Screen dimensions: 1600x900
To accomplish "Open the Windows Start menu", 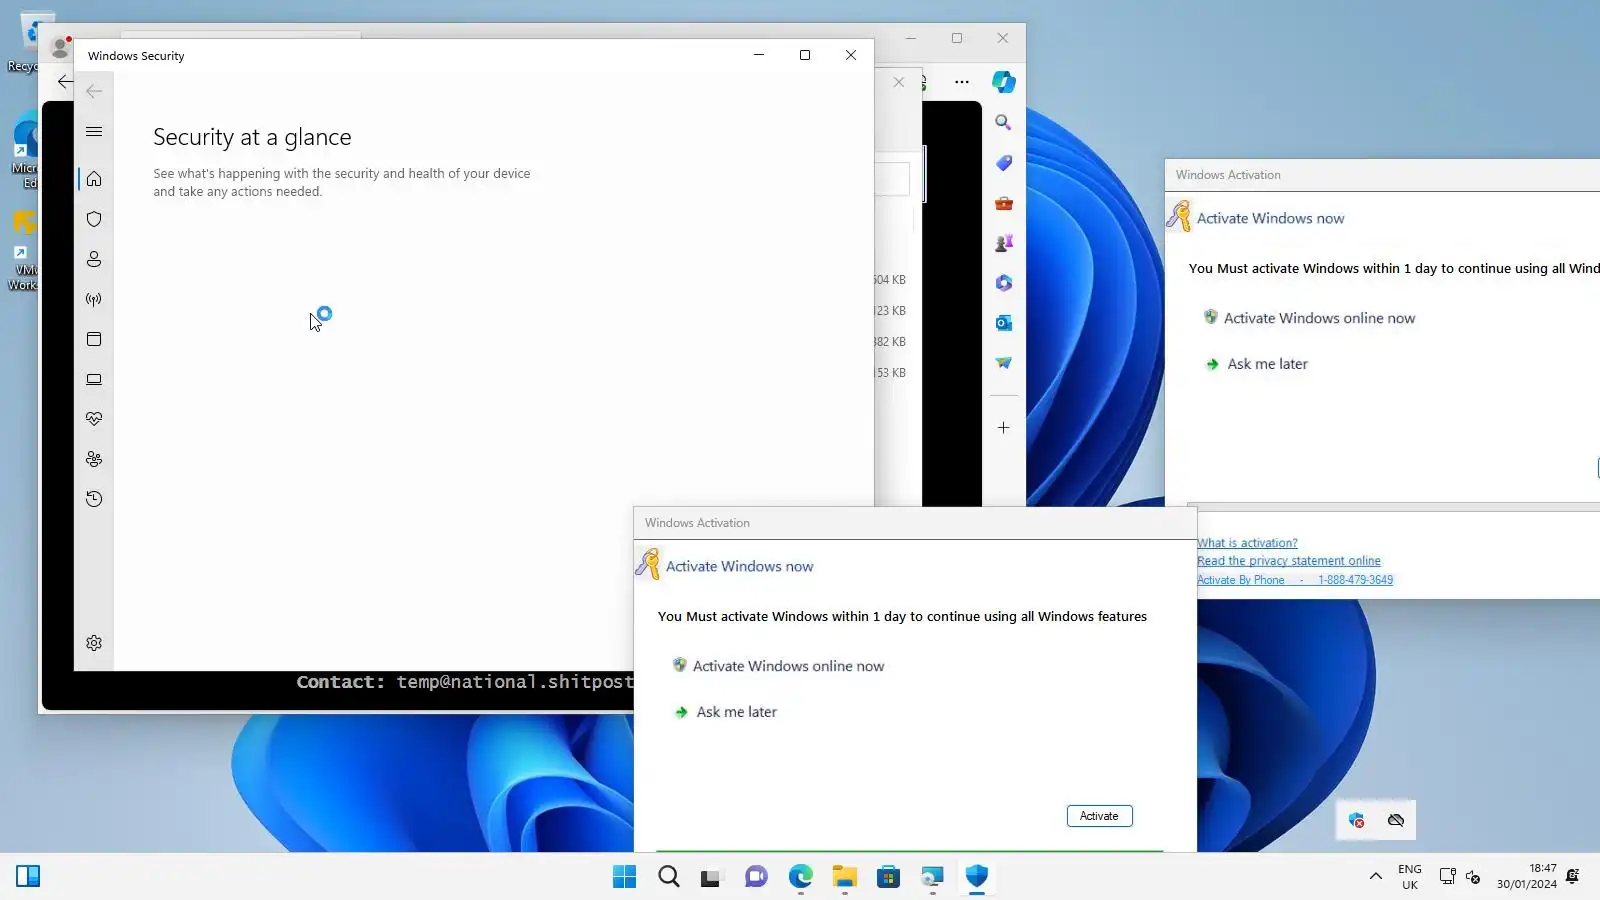I will [624, 877].
